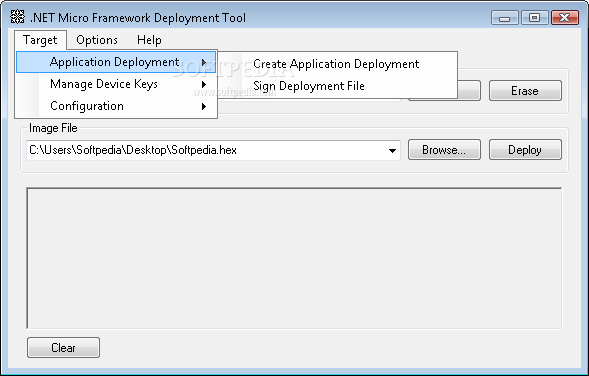
Task: Maximize the Deployment Tool window
Action: (534, 18)
